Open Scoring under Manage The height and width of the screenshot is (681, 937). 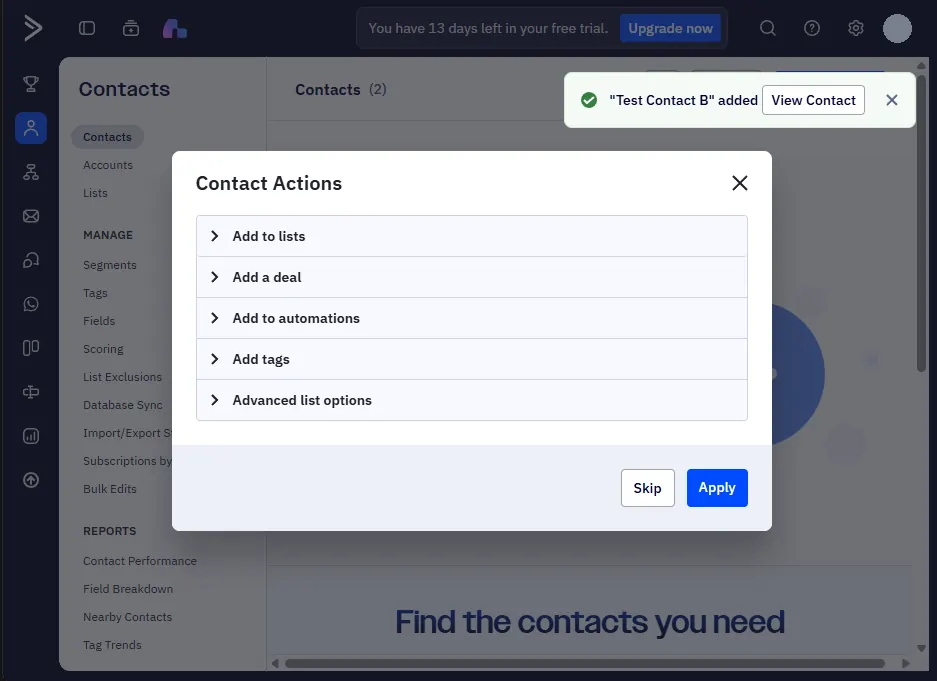[x=103, y=349]
